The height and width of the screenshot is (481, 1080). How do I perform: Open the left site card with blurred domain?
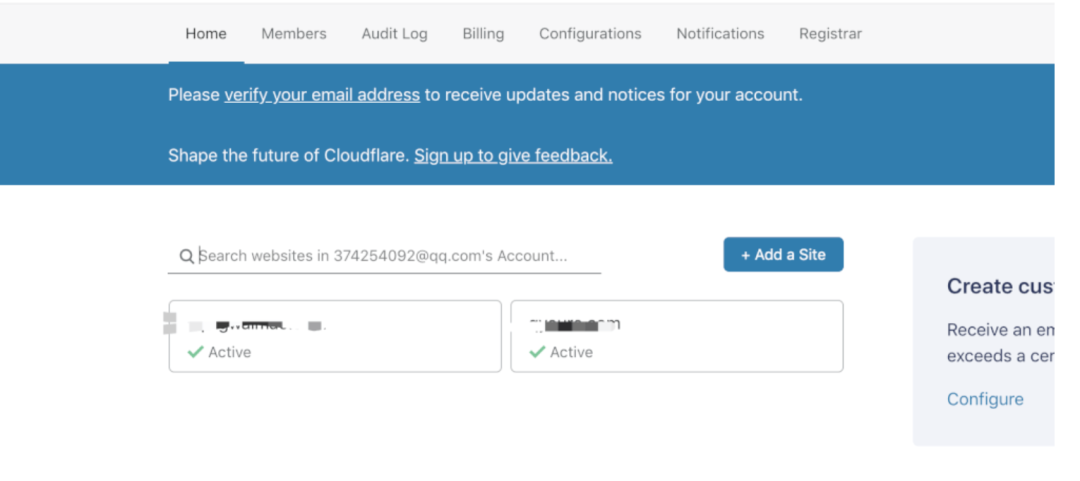(x=335, y=336)
